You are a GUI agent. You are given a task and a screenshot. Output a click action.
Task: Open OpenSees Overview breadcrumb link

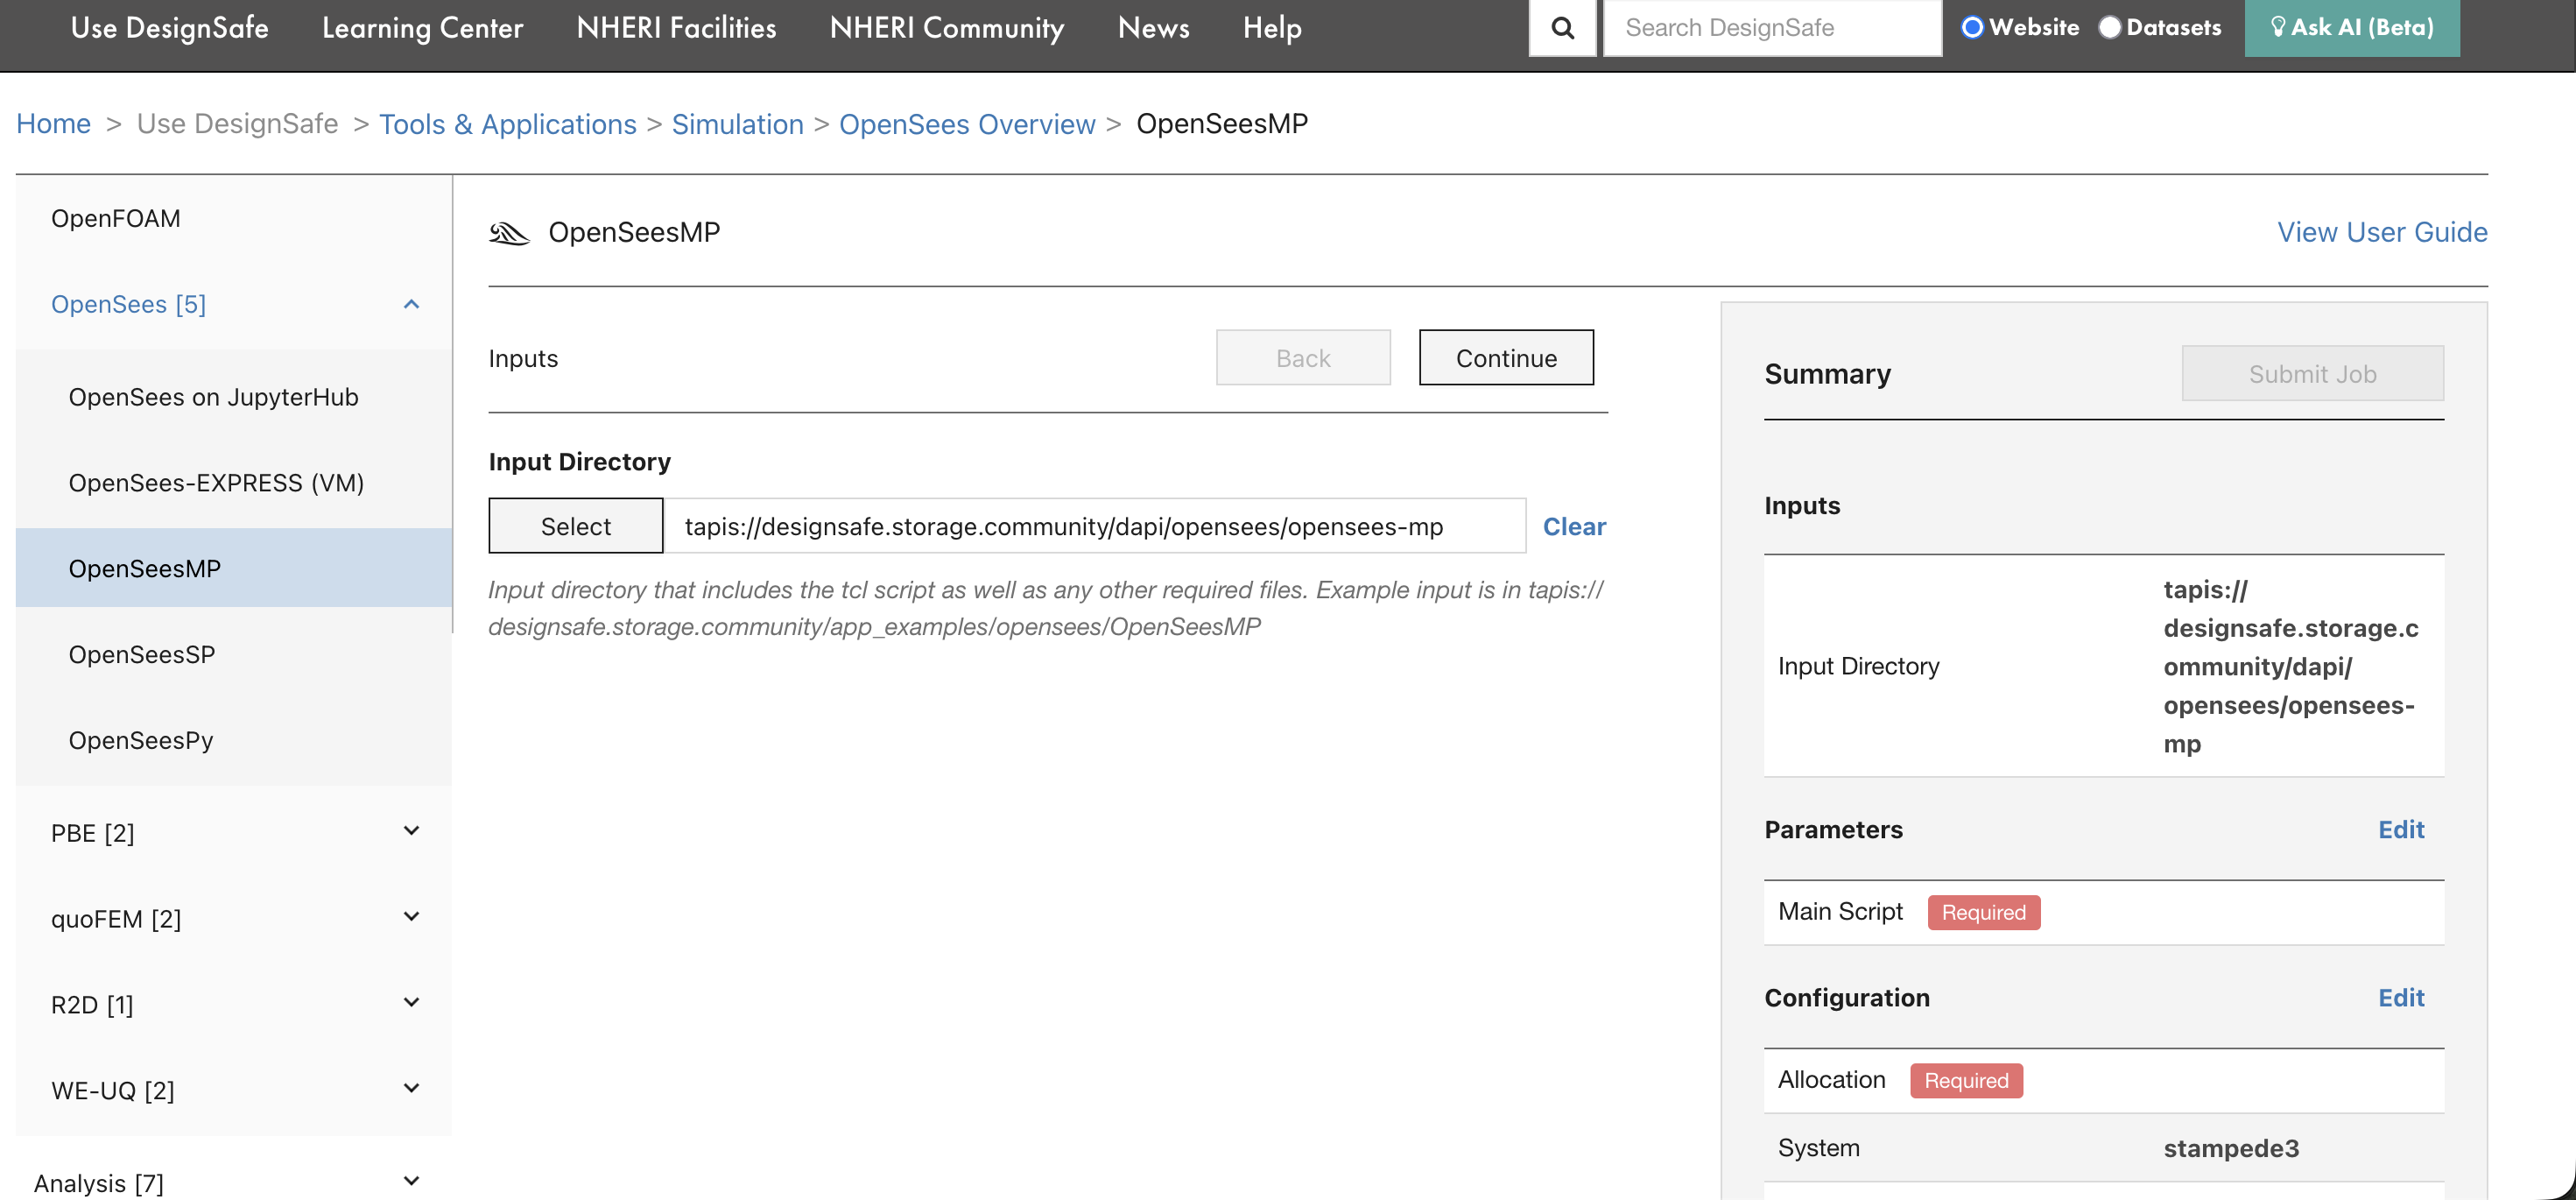tap(967, 124)
